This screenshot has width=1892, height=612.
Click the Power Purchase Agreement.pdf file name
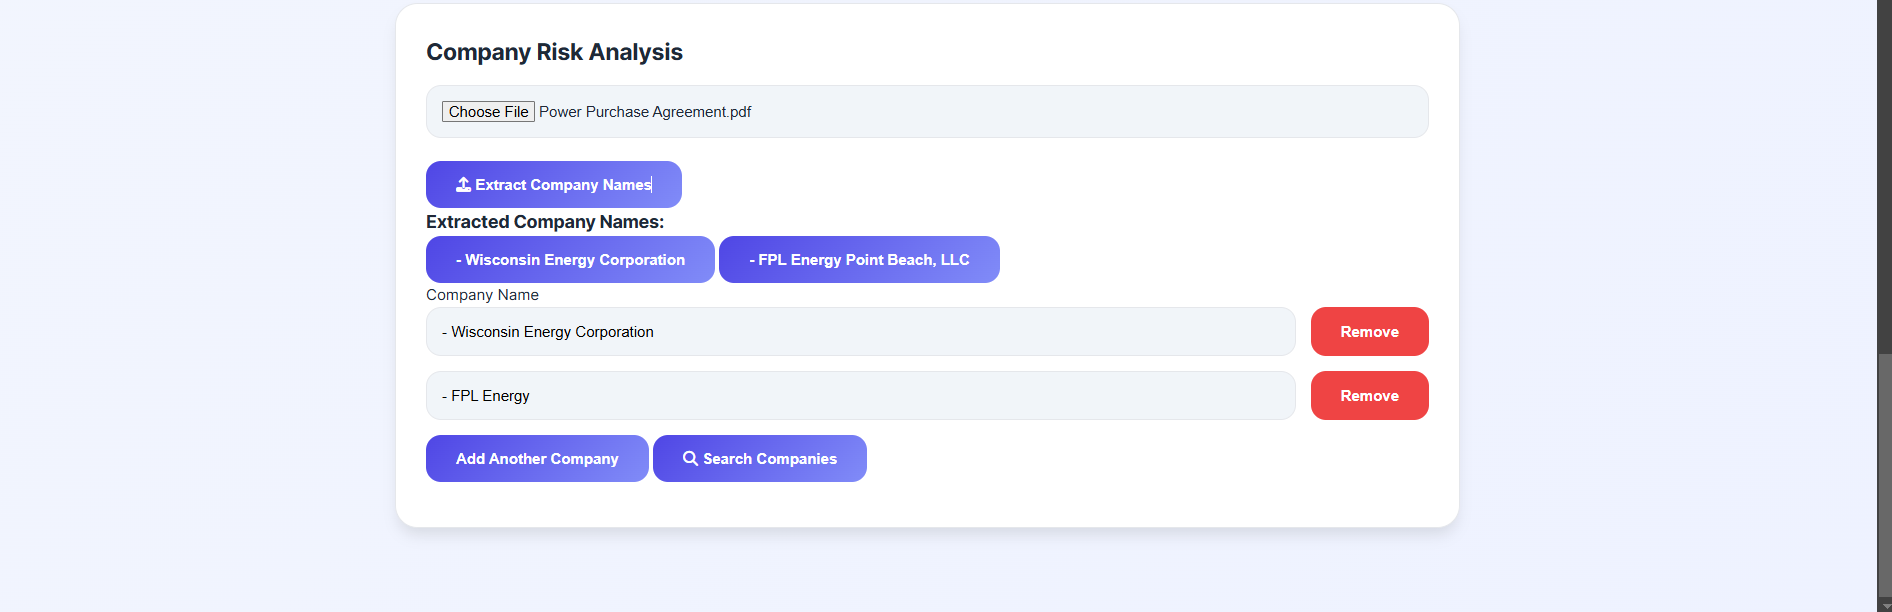[645, 112]
